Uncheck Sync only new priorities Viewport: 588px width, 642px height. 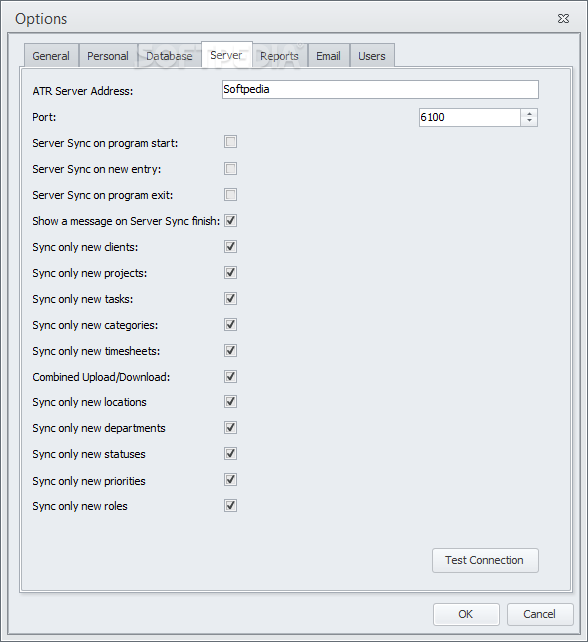(x=231, y=479)
